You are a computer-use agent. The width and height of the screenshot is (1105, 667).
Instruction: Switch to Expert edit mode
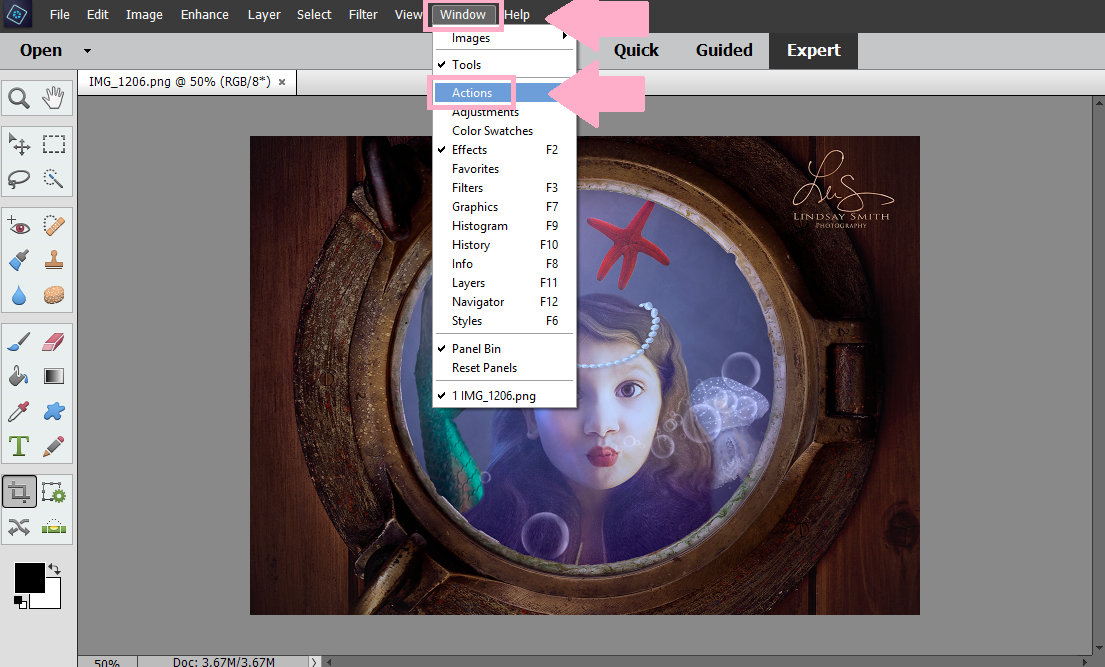click(x=813, y=51)
